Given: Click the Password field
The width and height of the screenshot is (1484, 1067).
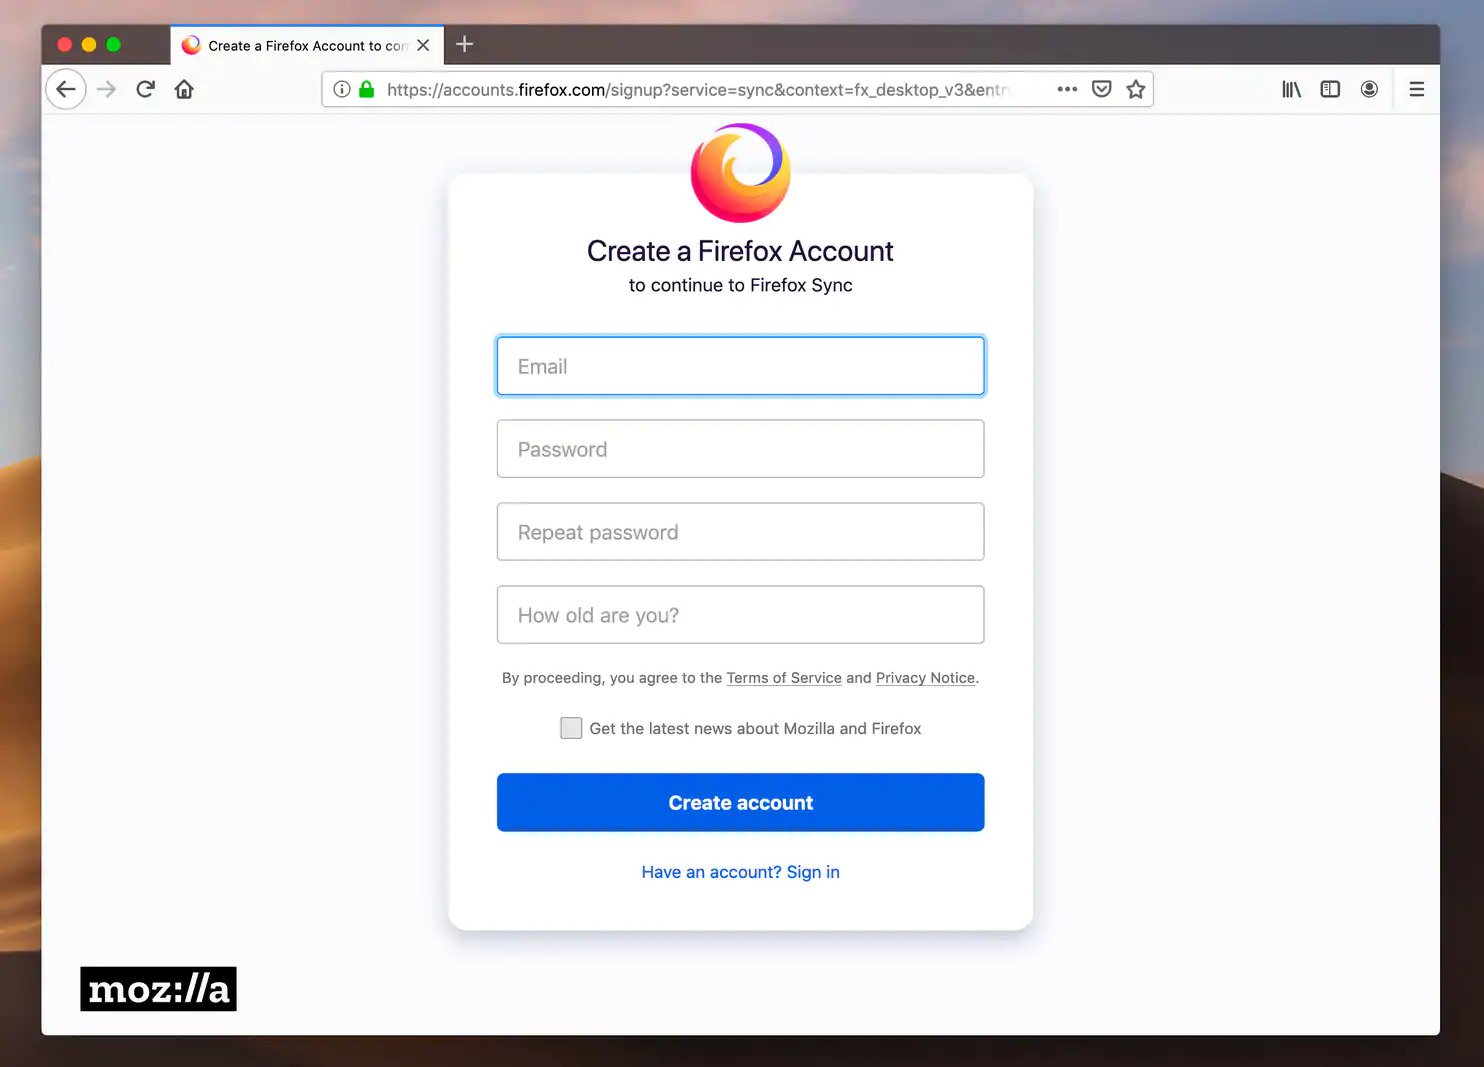Looking at the screenshot, I should (x=740, y=449).
